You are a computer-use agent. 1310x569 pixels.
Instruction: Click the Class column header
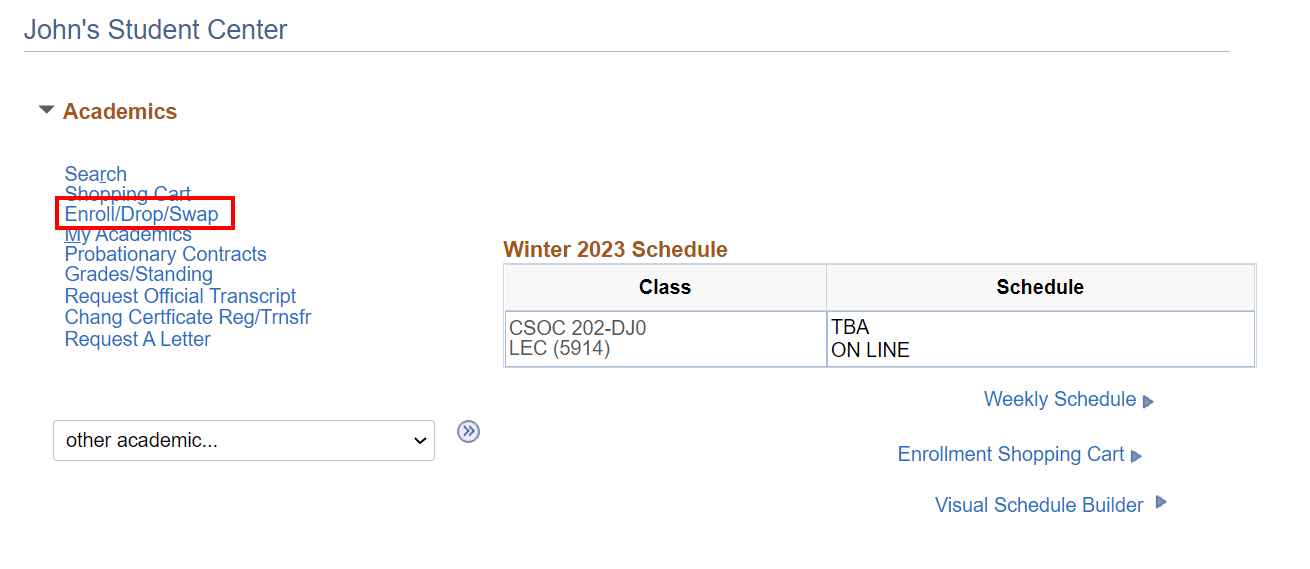(x=665, y=287)
